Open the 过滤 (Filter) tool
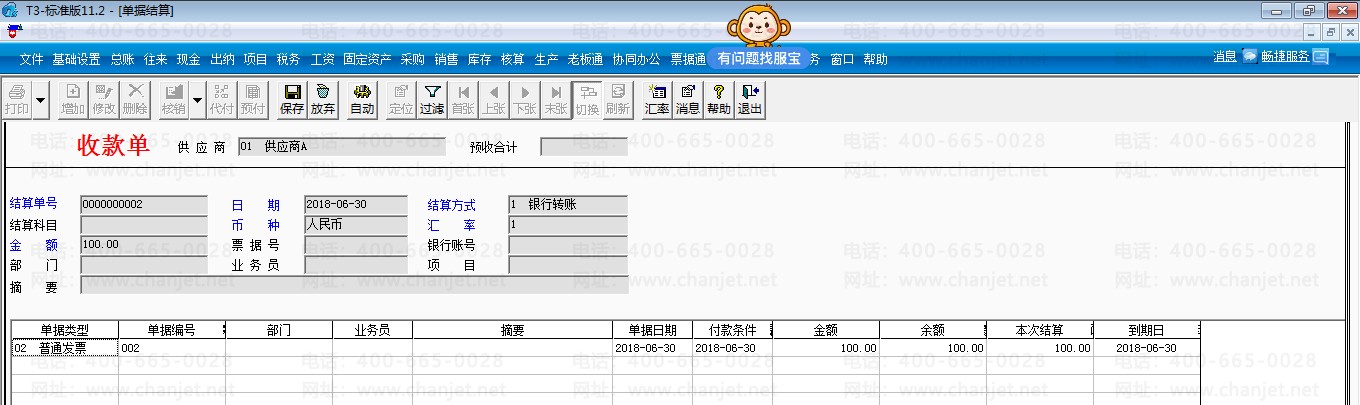Viewport: 1360px width, 405px height. coord(432,99)
